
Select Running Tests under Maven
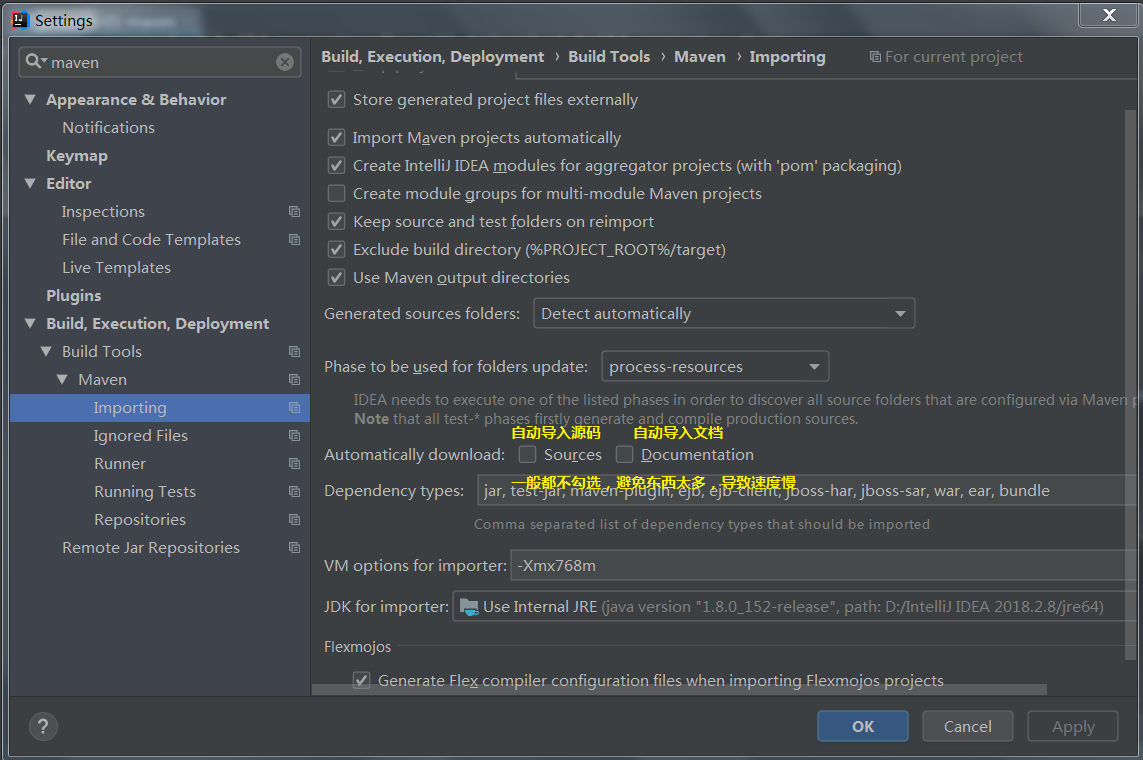point(145,492)
